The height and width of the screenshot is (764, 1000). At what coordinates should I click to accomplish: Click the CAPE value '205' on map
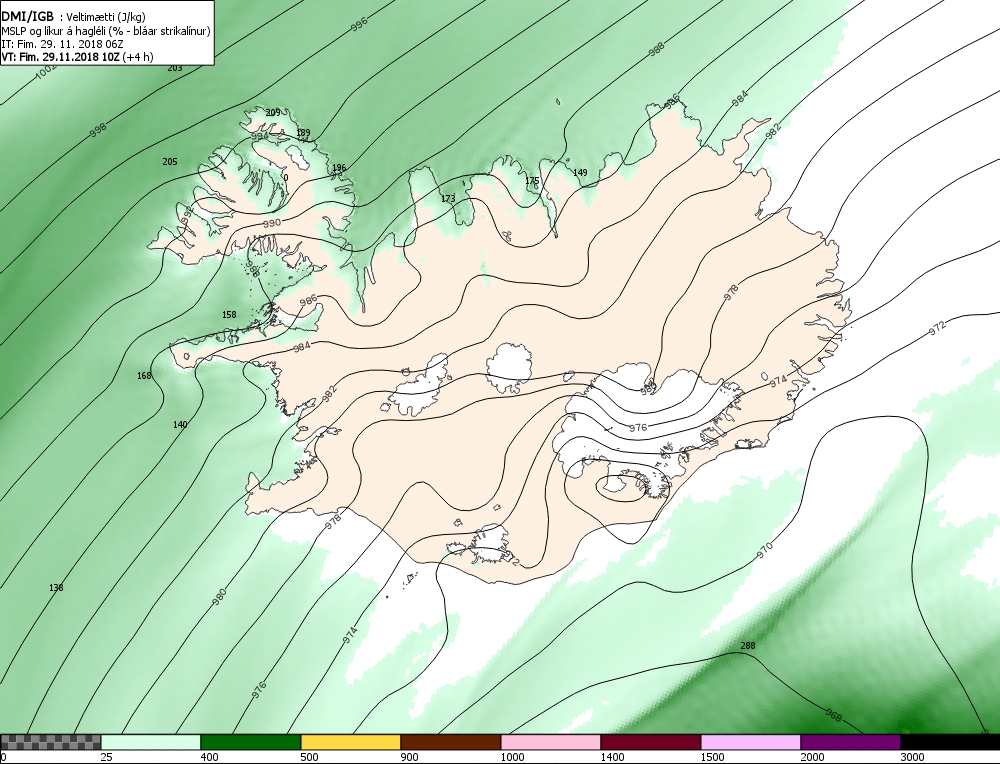[x=170, y=162]
